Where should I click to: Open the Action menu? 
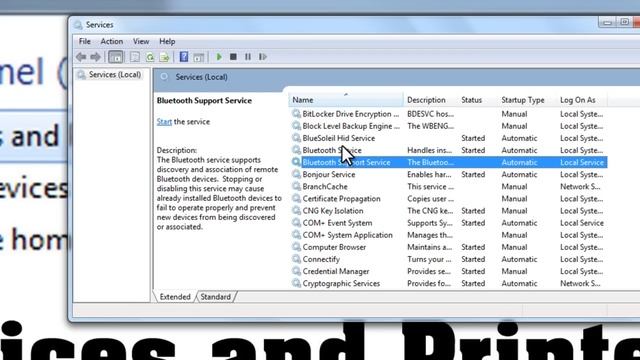pos(111,41)
